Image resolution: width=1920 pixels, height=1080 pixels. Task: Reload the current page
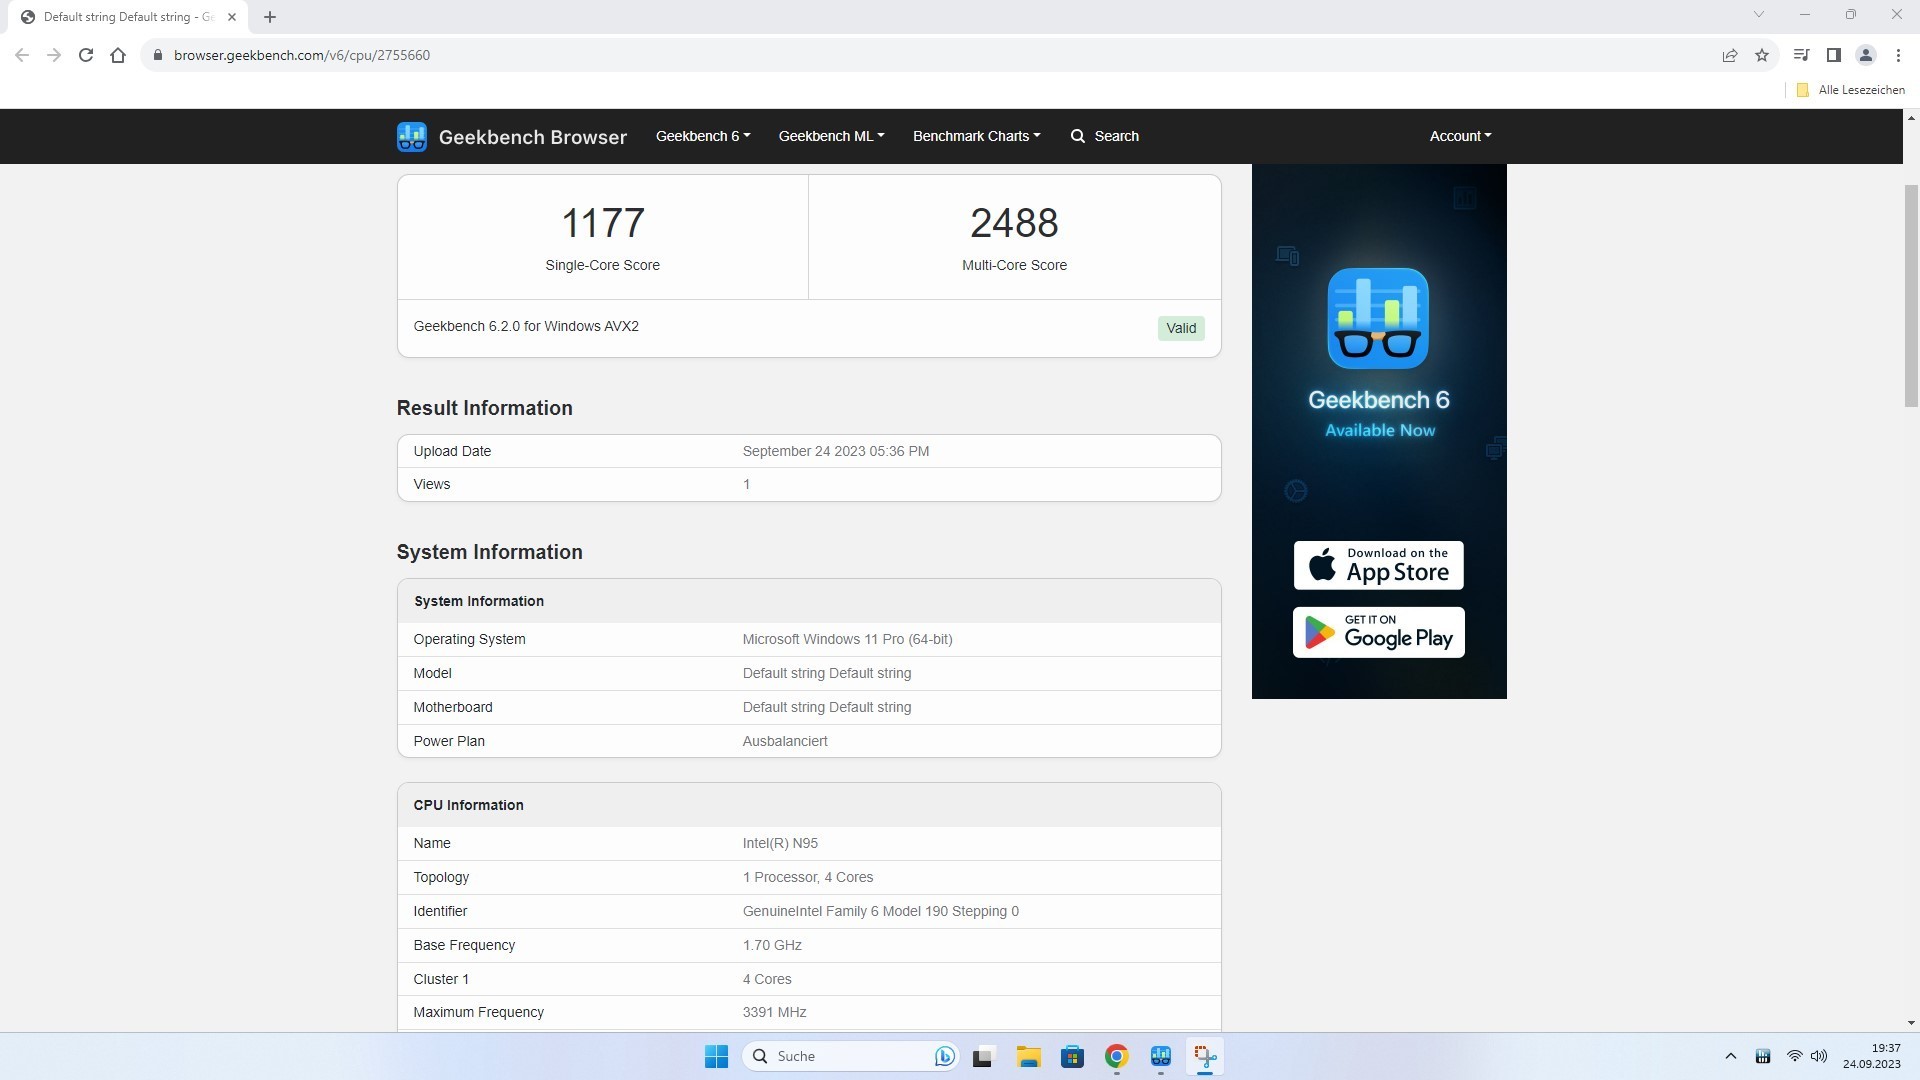(x=86, y=55)
